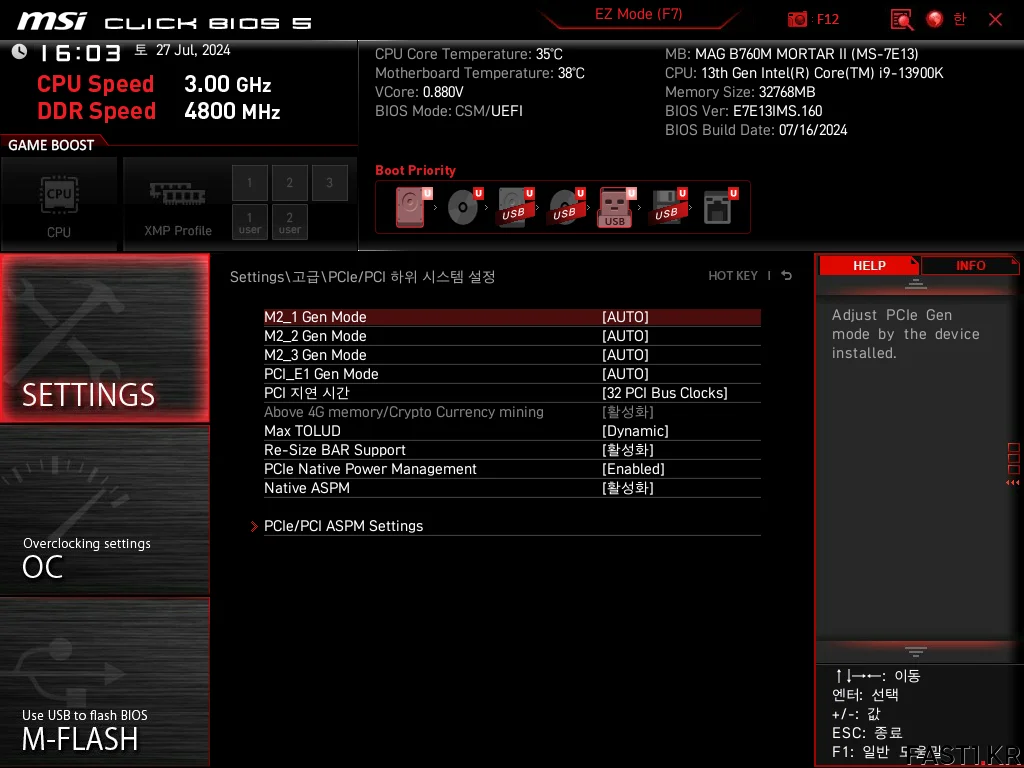Open M2_1 Gen Mode AUTO value
1024x768 pixels.
click(x=625, y=317)
